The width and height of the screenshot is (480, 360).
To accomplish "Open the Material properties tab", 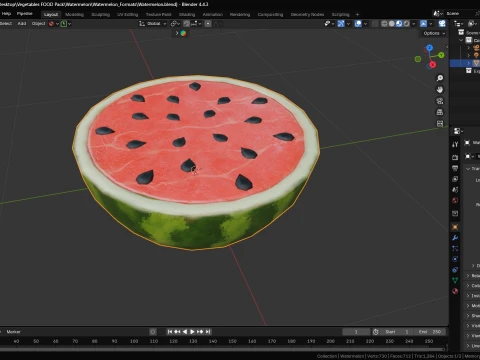I will (455, 291).
